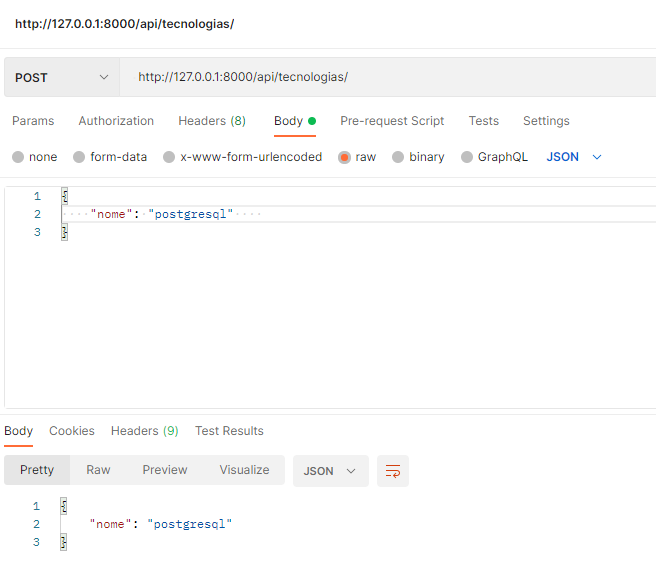Select the binary body option
656x572 pixels.
point(398,157)
